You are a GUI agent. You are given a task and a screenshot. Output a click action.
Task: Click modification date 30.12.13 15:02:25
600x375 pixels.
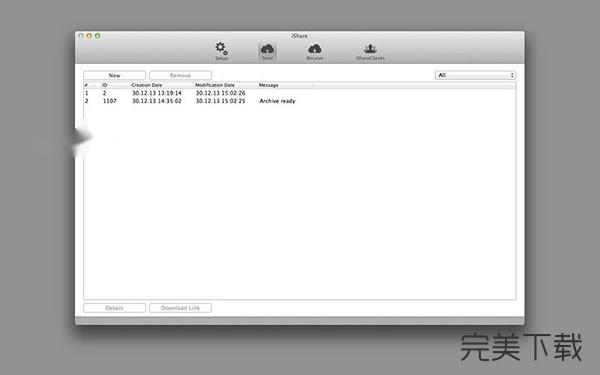[x=220, y=101]
